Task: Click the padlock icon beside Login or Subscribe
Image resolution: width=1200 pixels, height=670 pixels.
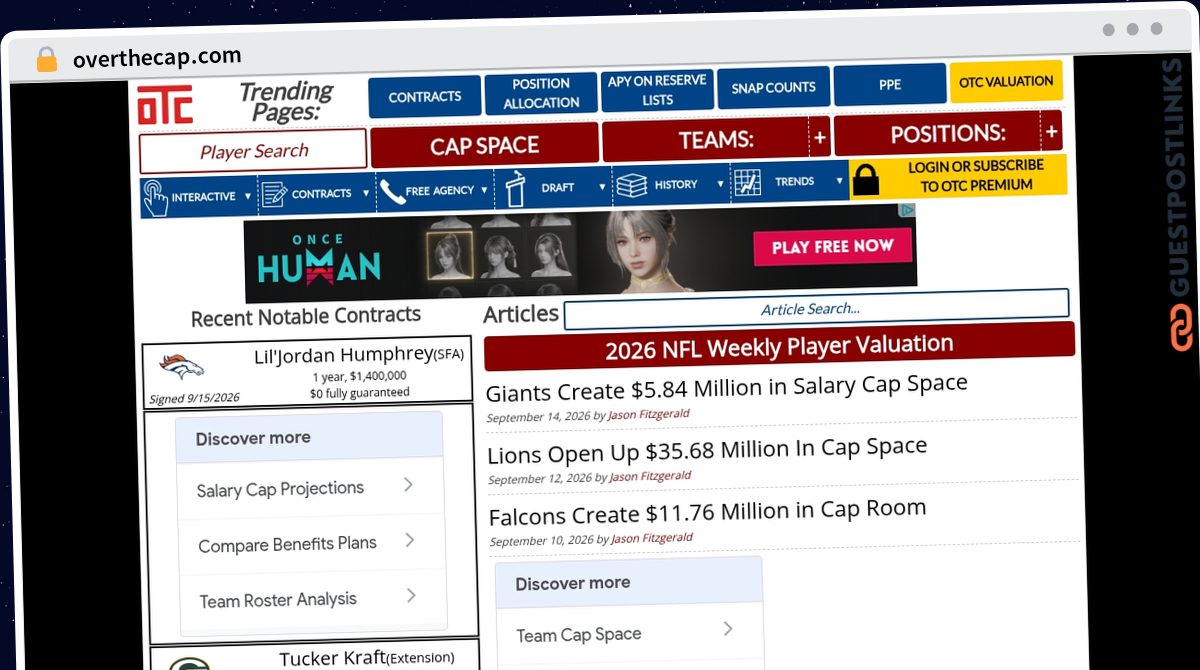Action: [x=865, y=180]
